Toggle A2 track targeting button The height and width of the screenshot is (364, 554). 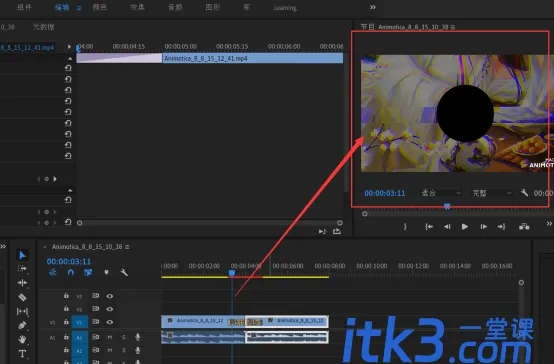coord(79,350)
